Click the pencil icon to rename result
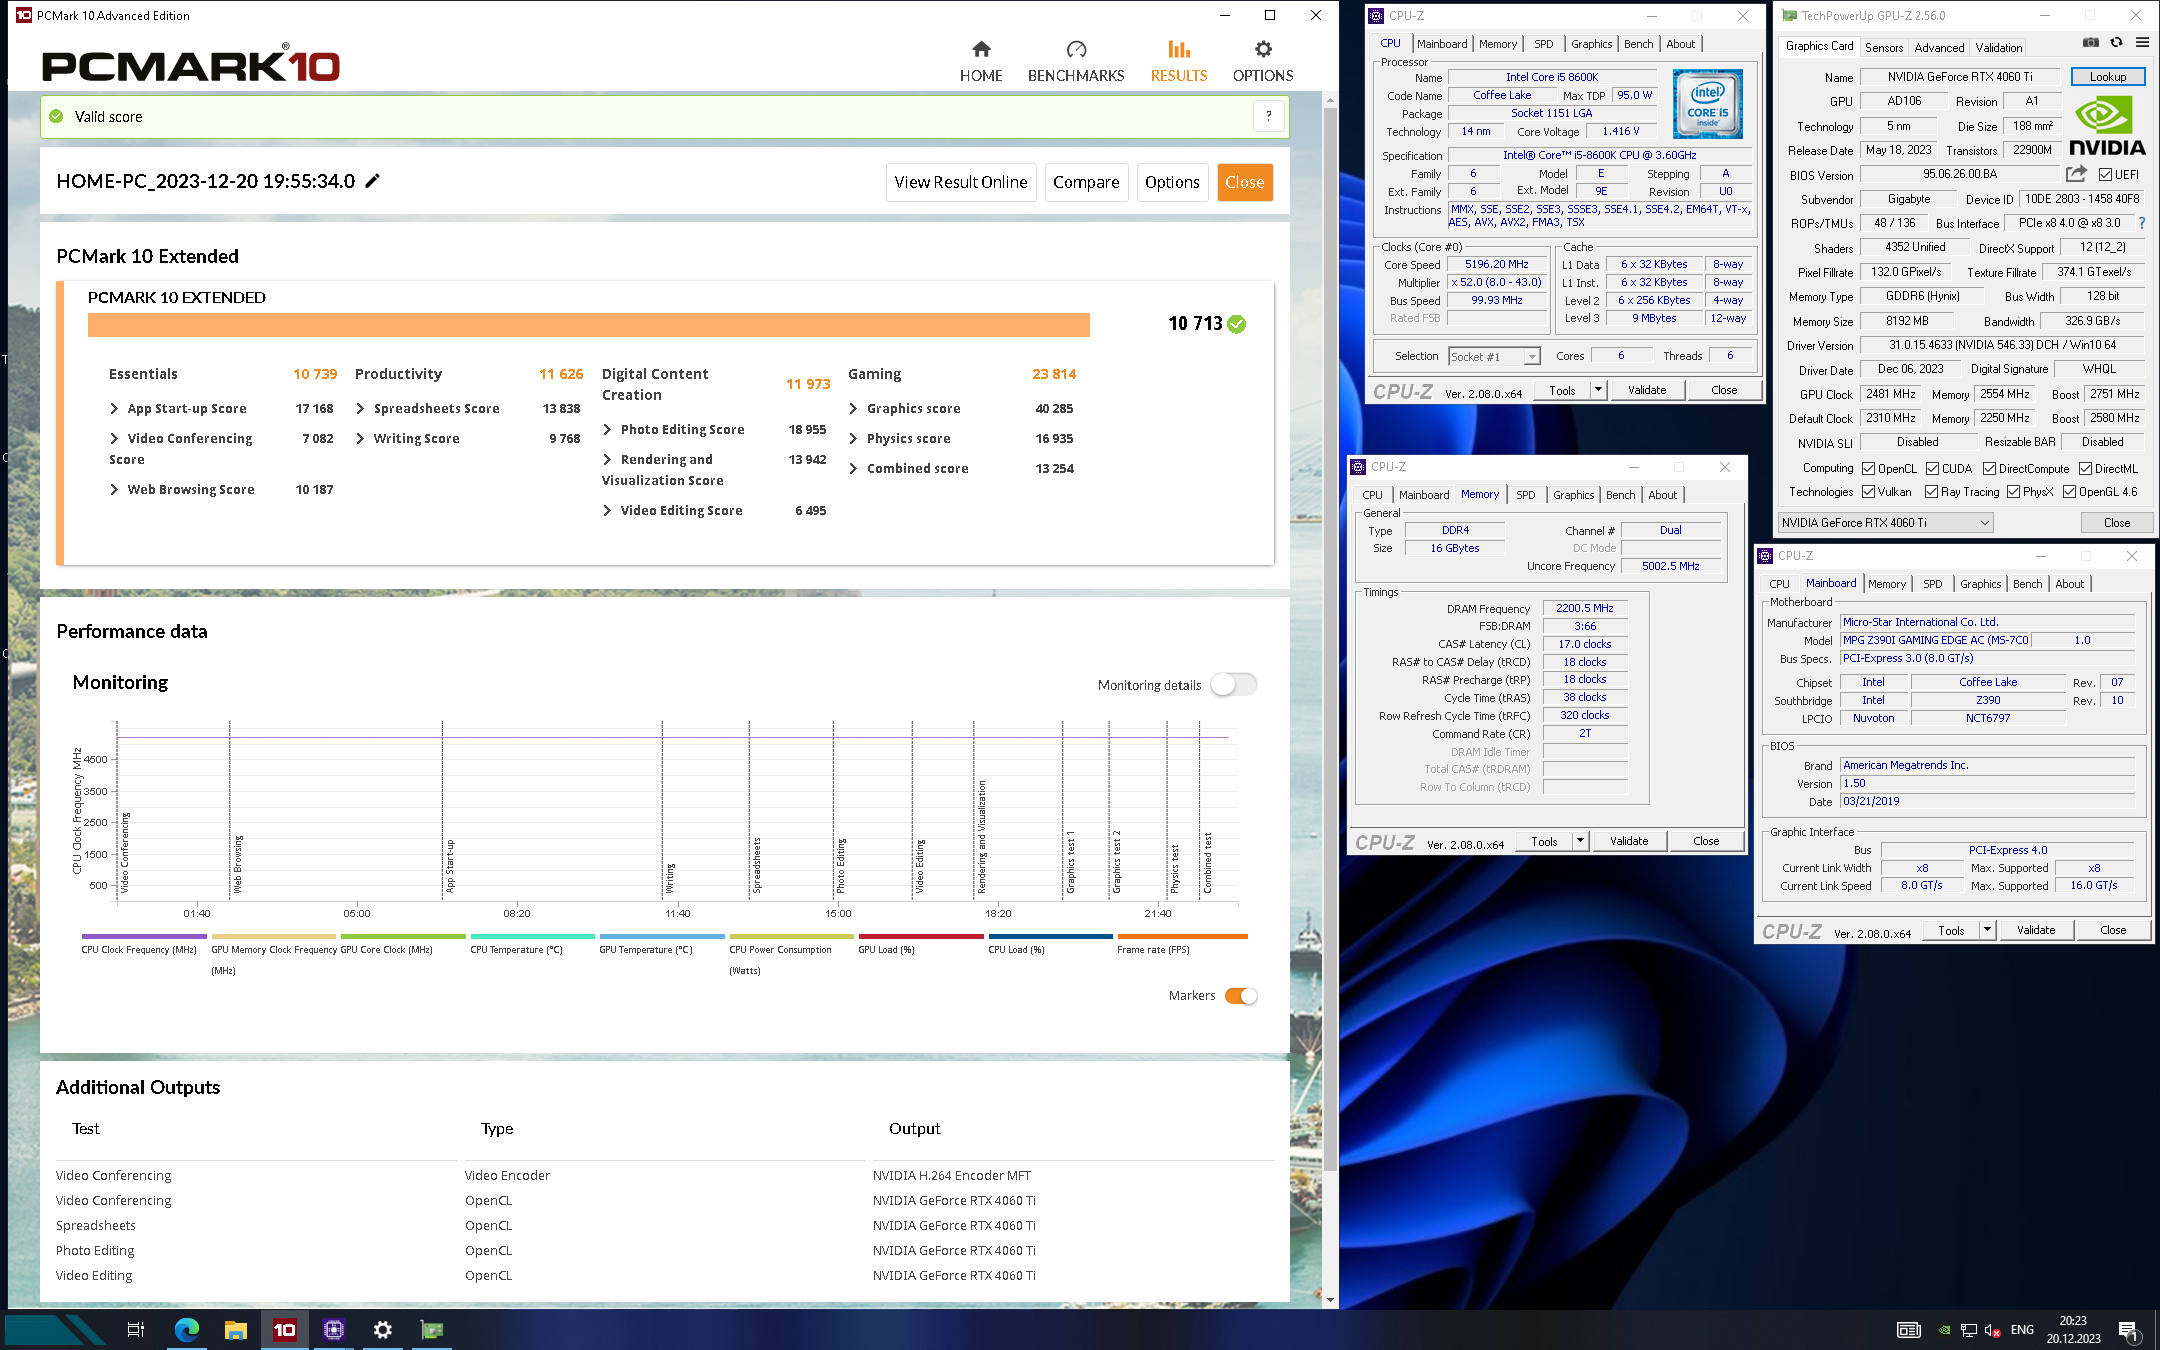Viewport: 2160px width, 1350px height. [x=372, y=181]
